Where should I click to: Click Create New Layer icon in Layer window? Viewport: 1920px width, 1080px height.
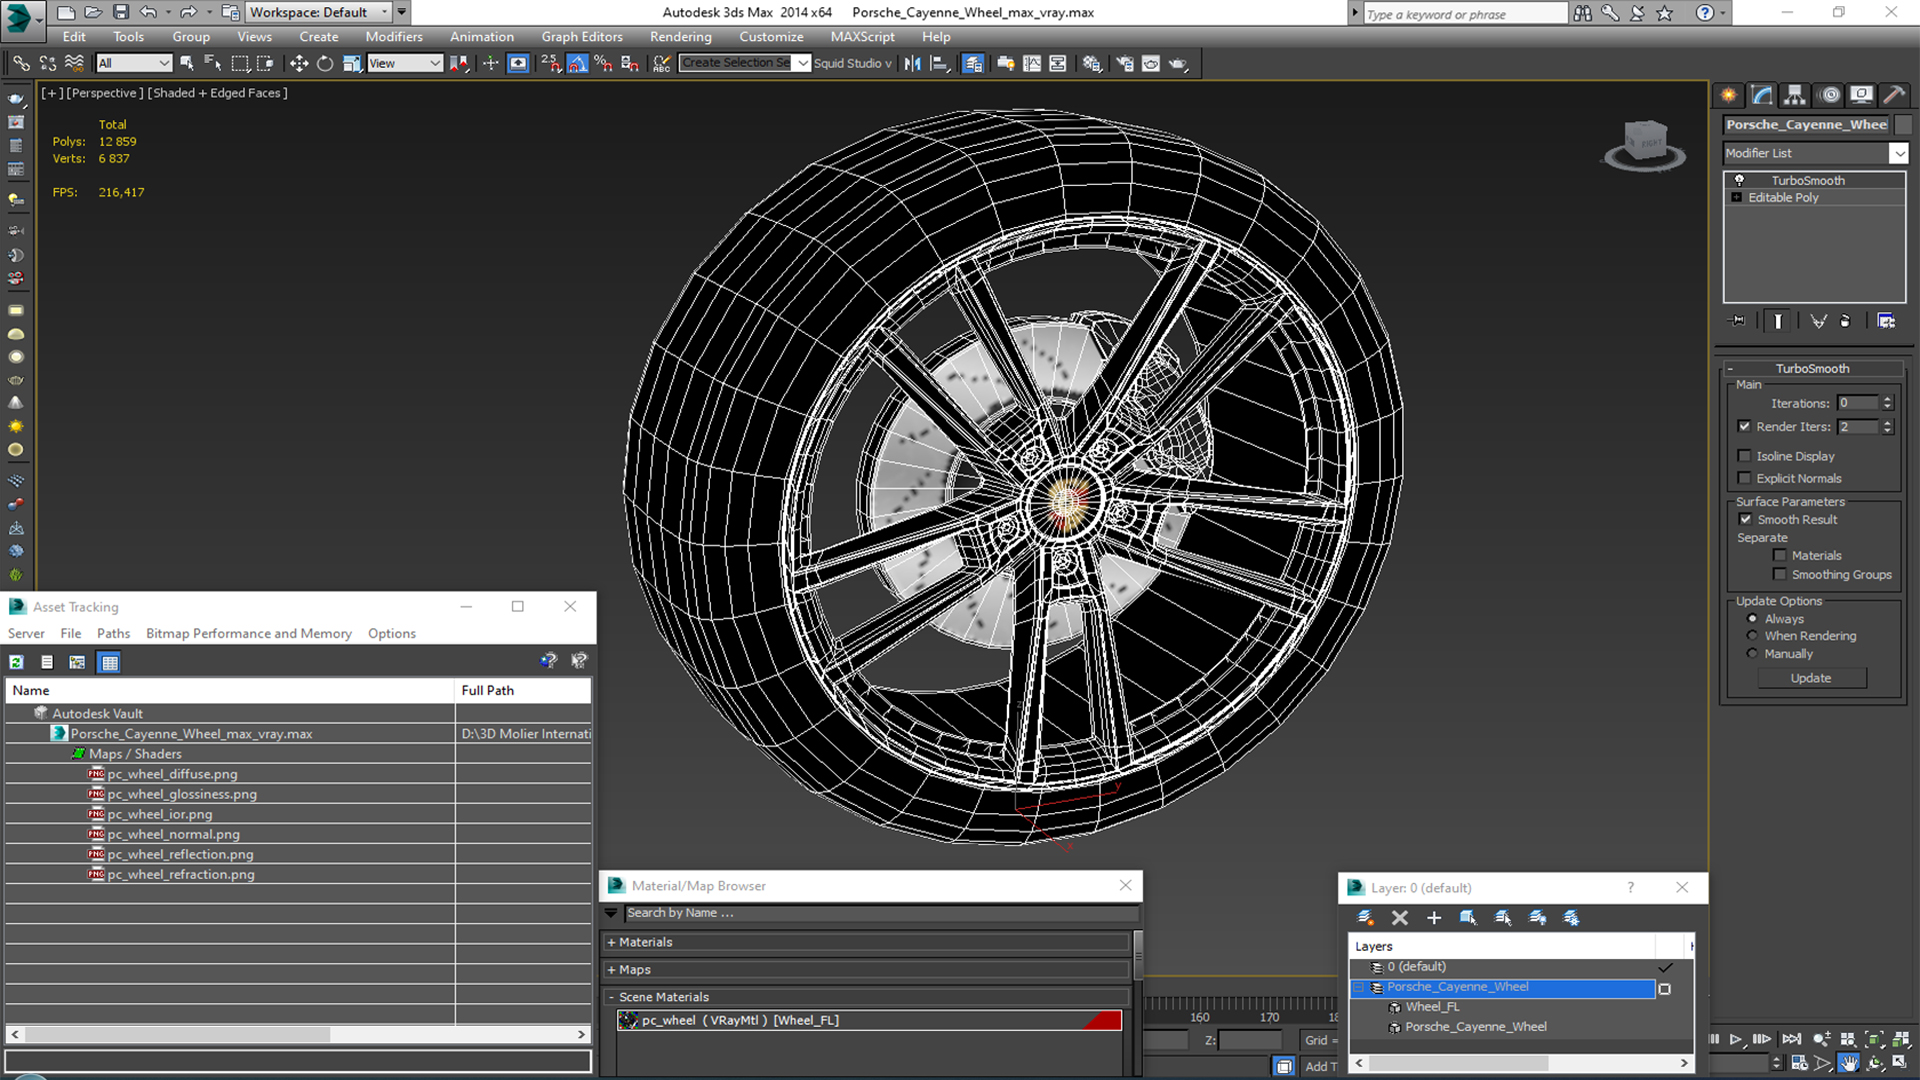click(x=1365, y=918)
